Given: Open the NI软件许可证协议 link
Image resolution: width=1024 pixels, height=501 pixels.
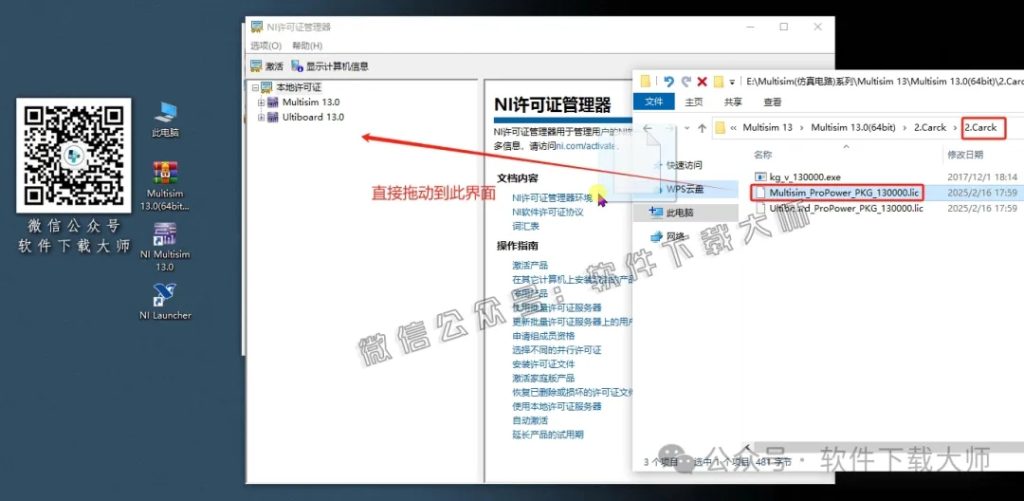Looking at the screenshot, I should (x=547, y=212).
